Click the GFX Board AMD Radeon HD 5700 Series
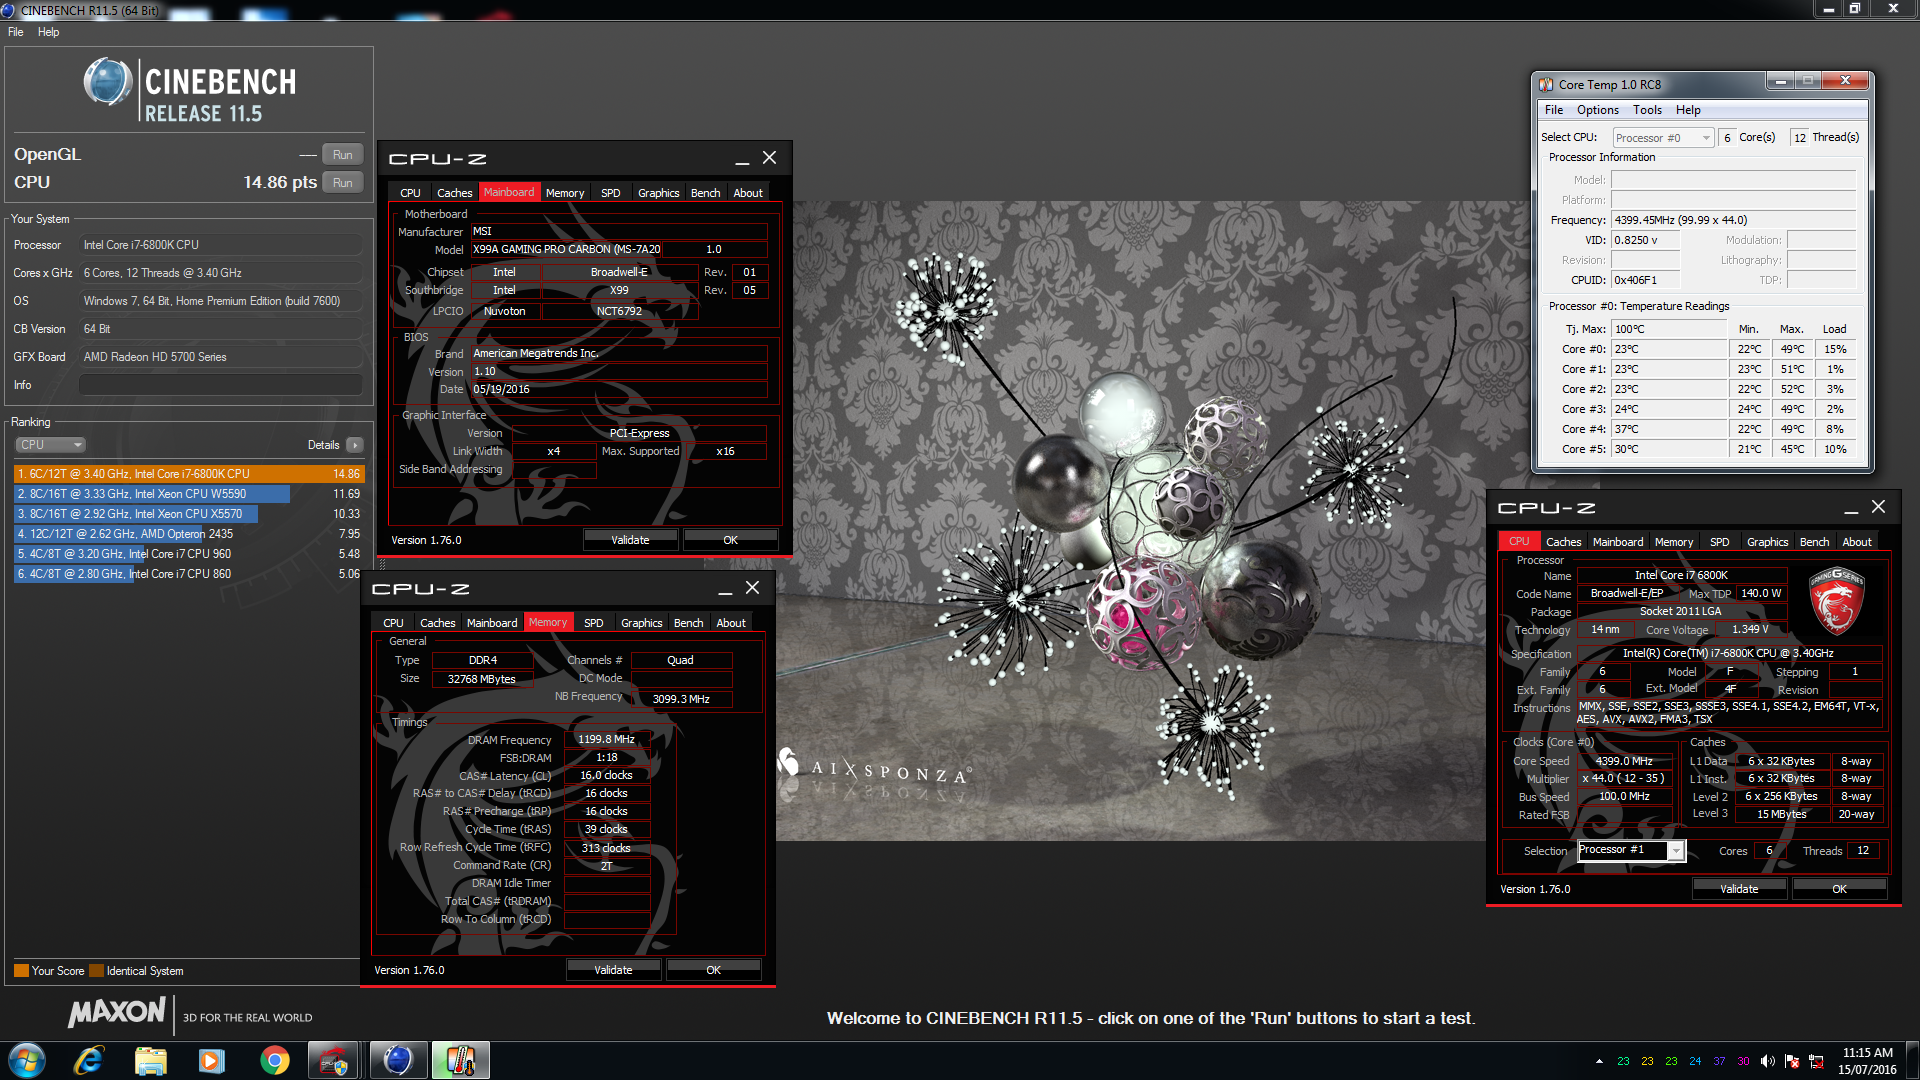The width and height of the screenshot is (1920, 1080). tap(220, 357)
